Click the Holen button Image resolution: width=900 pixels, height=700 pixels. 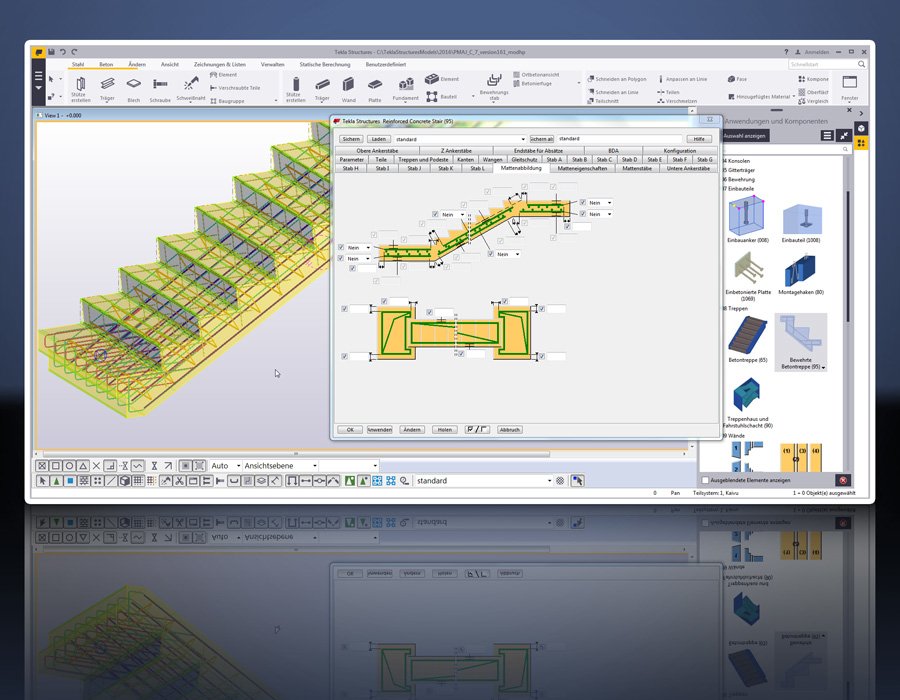click(x=445, y=430)
